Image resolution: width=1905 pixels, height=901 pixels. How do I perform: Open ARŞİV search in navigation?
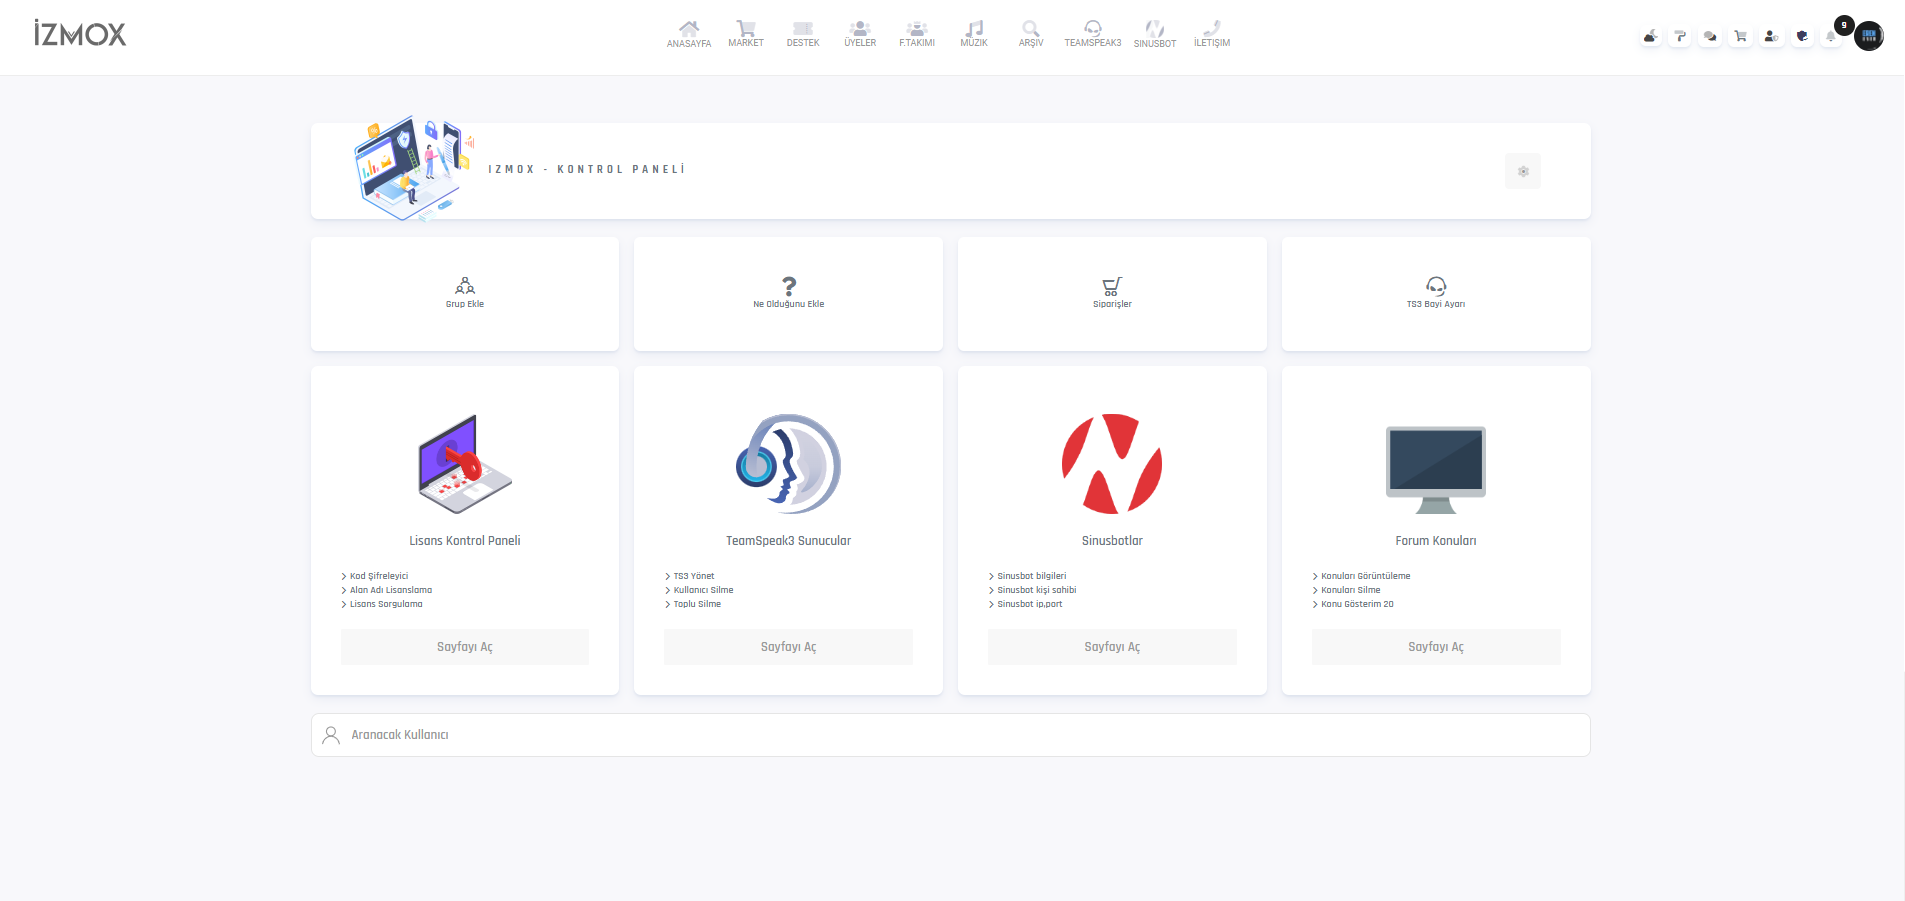(x=1031, y=34)
